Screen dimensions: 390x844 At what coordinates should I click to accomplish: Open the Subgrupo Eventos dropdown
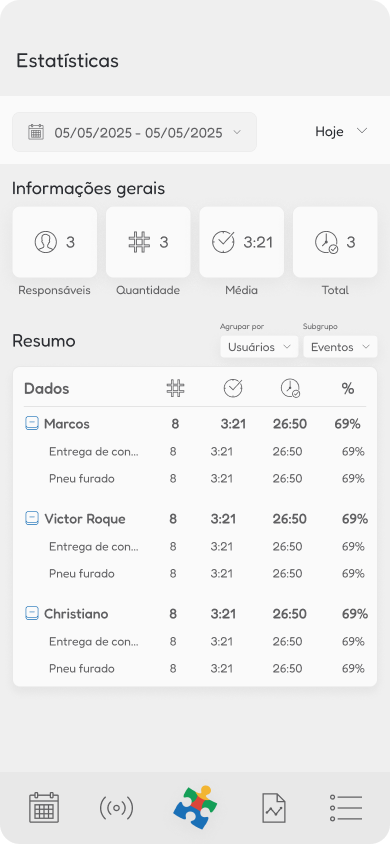341,347
